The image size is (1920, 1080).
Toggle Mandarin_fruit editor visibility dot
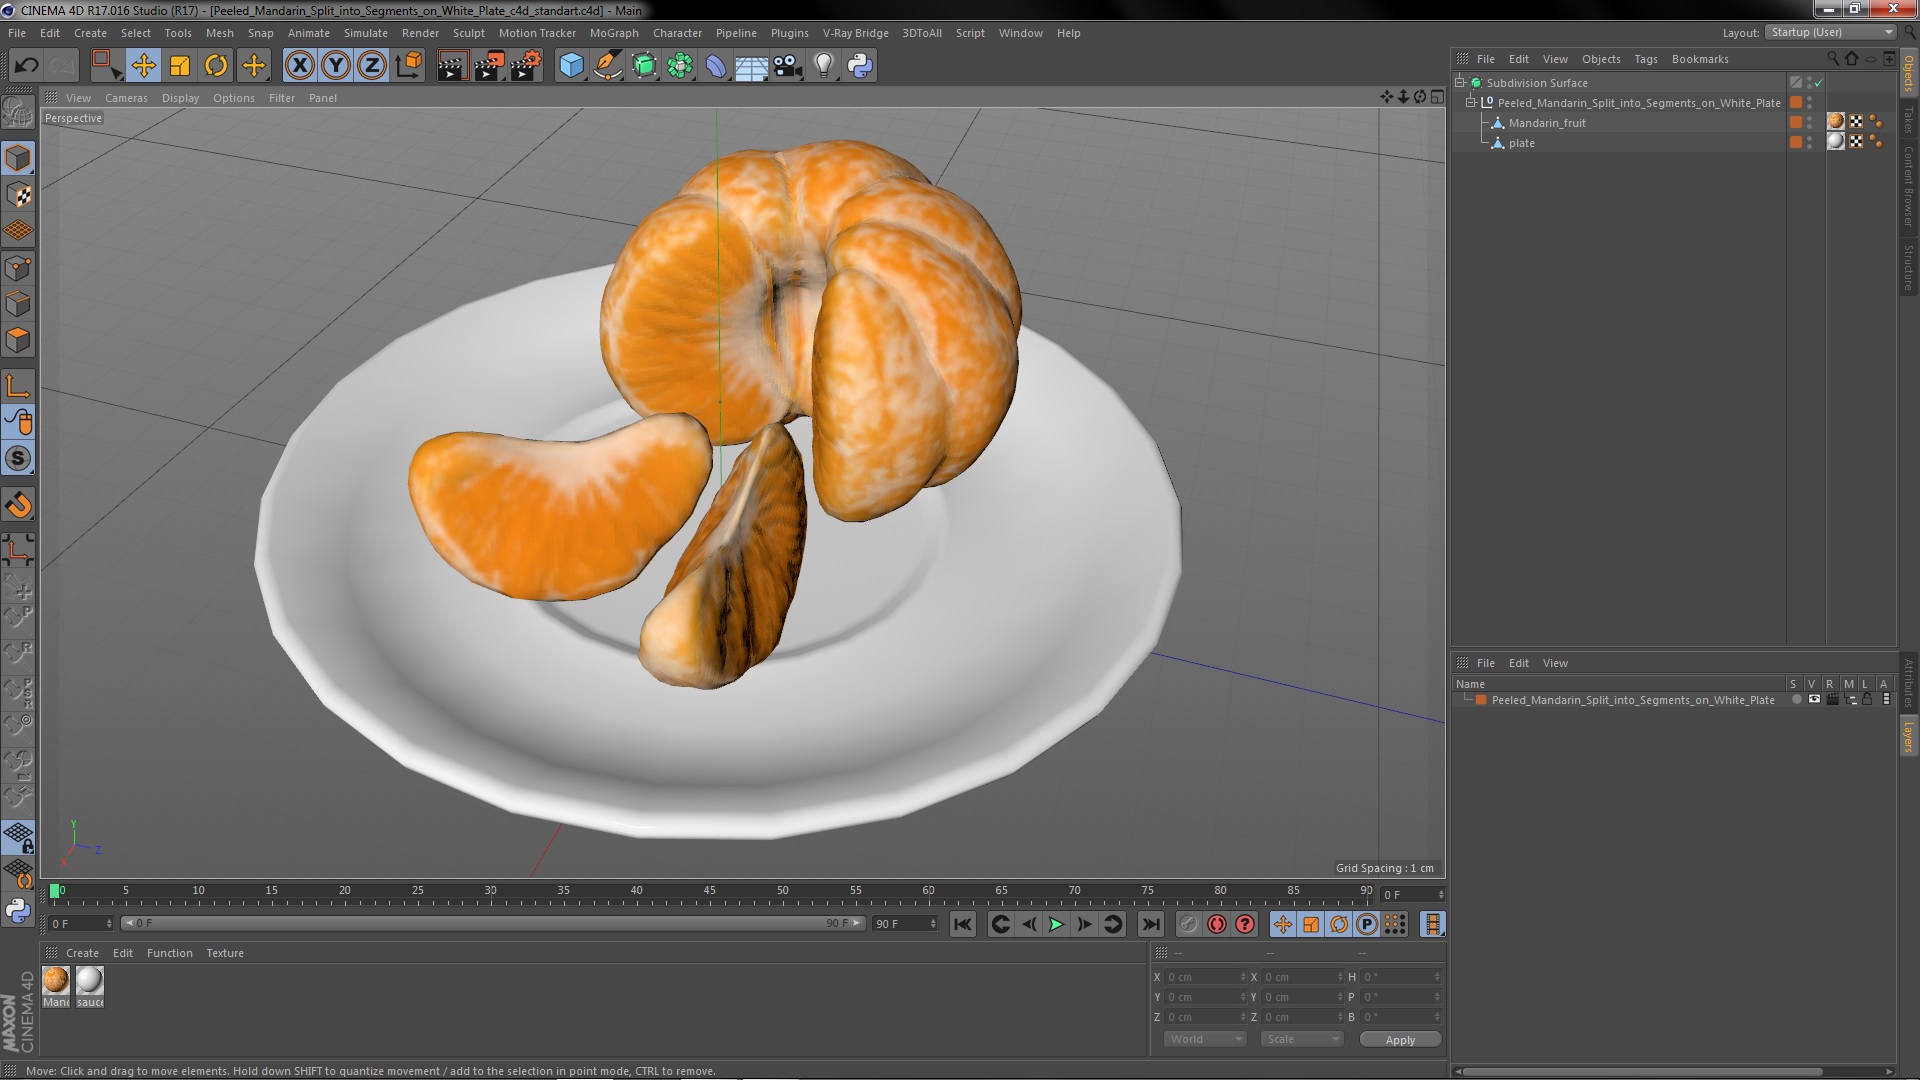point(1810,119)
